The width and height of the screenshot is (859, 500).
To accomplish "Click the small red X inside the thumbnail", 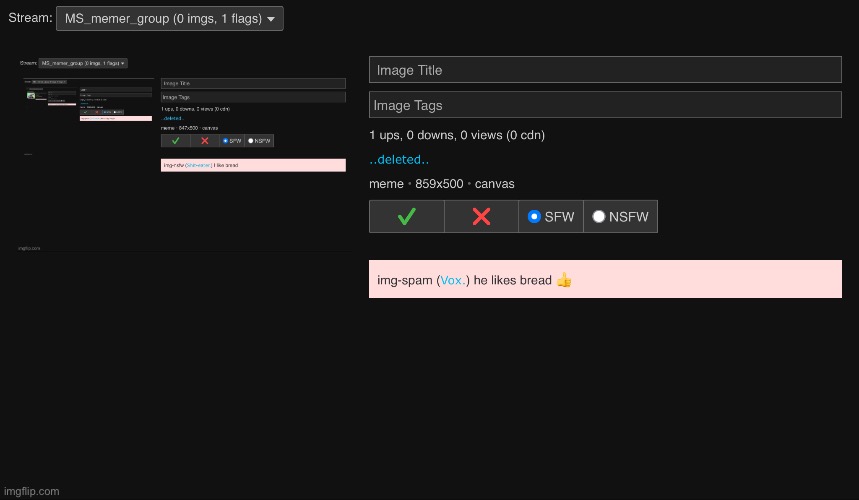I will tap(205, 141).
